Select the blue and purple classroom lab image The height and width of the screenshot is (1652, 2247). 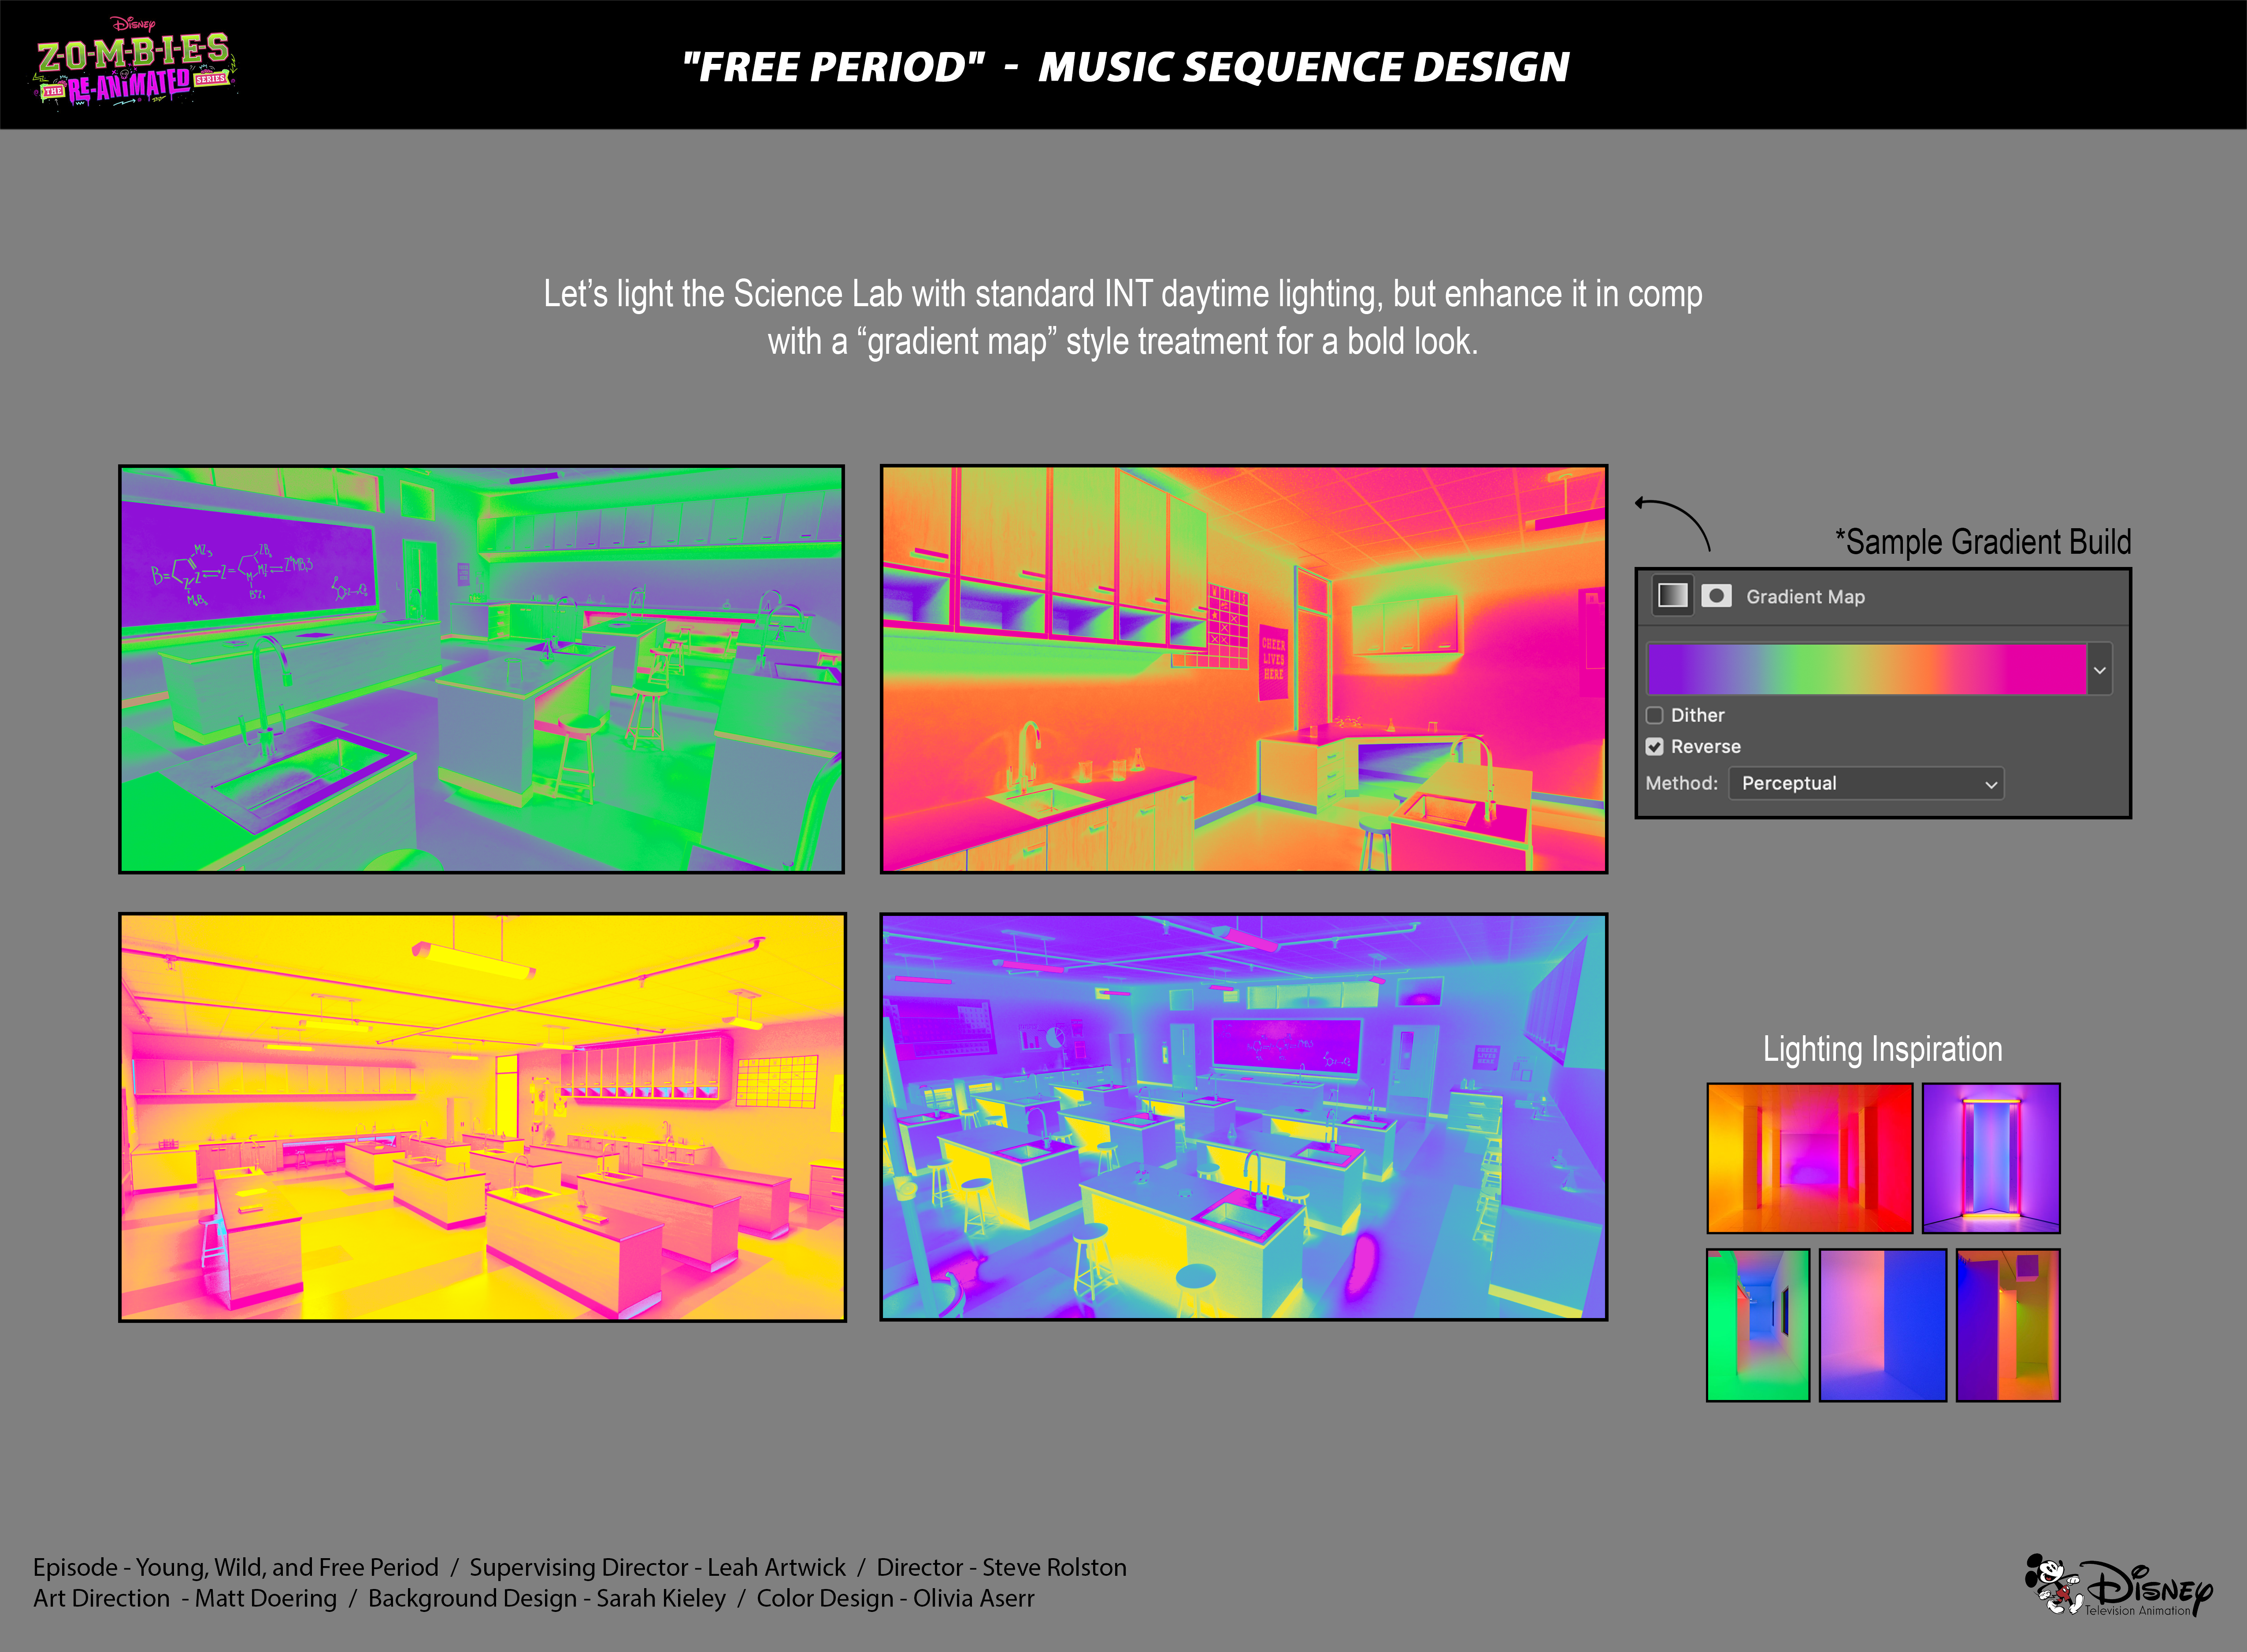(x=1243, y=1117)
